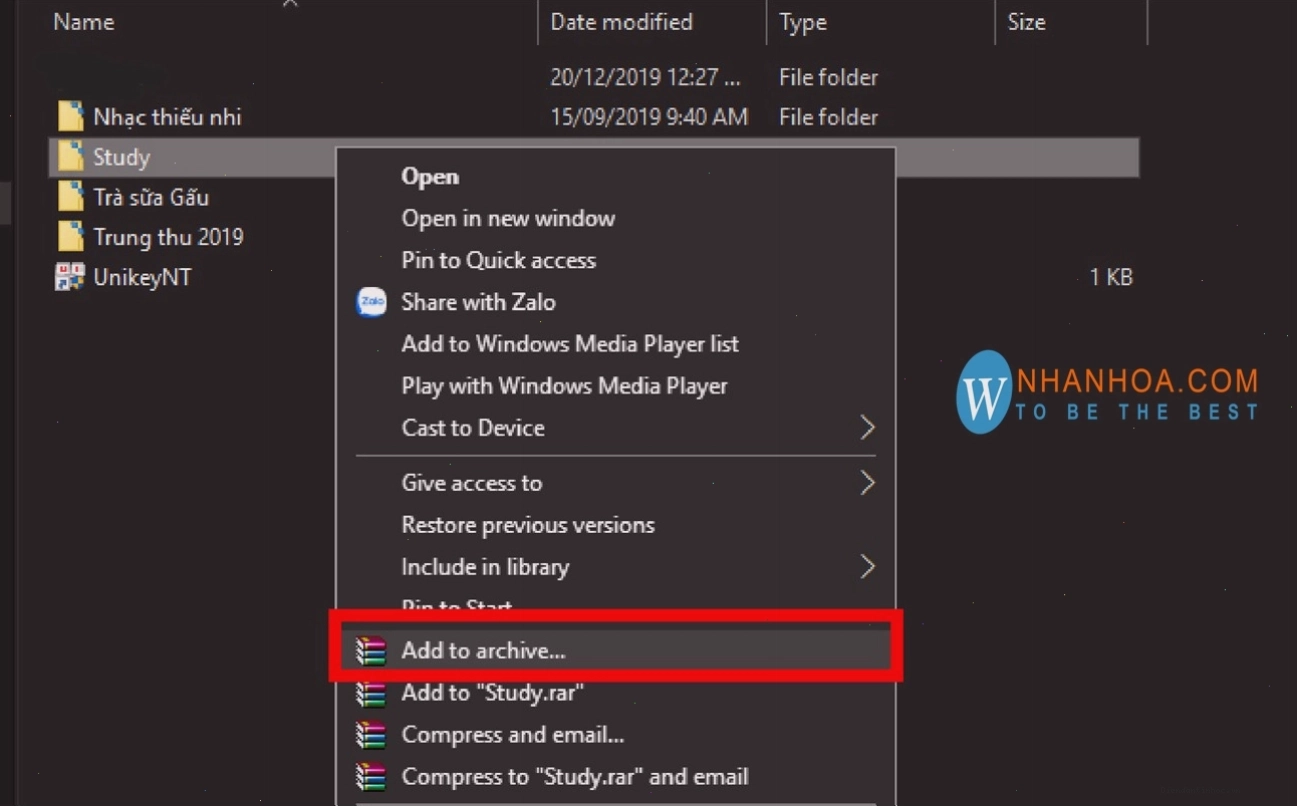Select the Trung thu 2019 folder name
1297x807 pixels.
click(x=168, y=237)
